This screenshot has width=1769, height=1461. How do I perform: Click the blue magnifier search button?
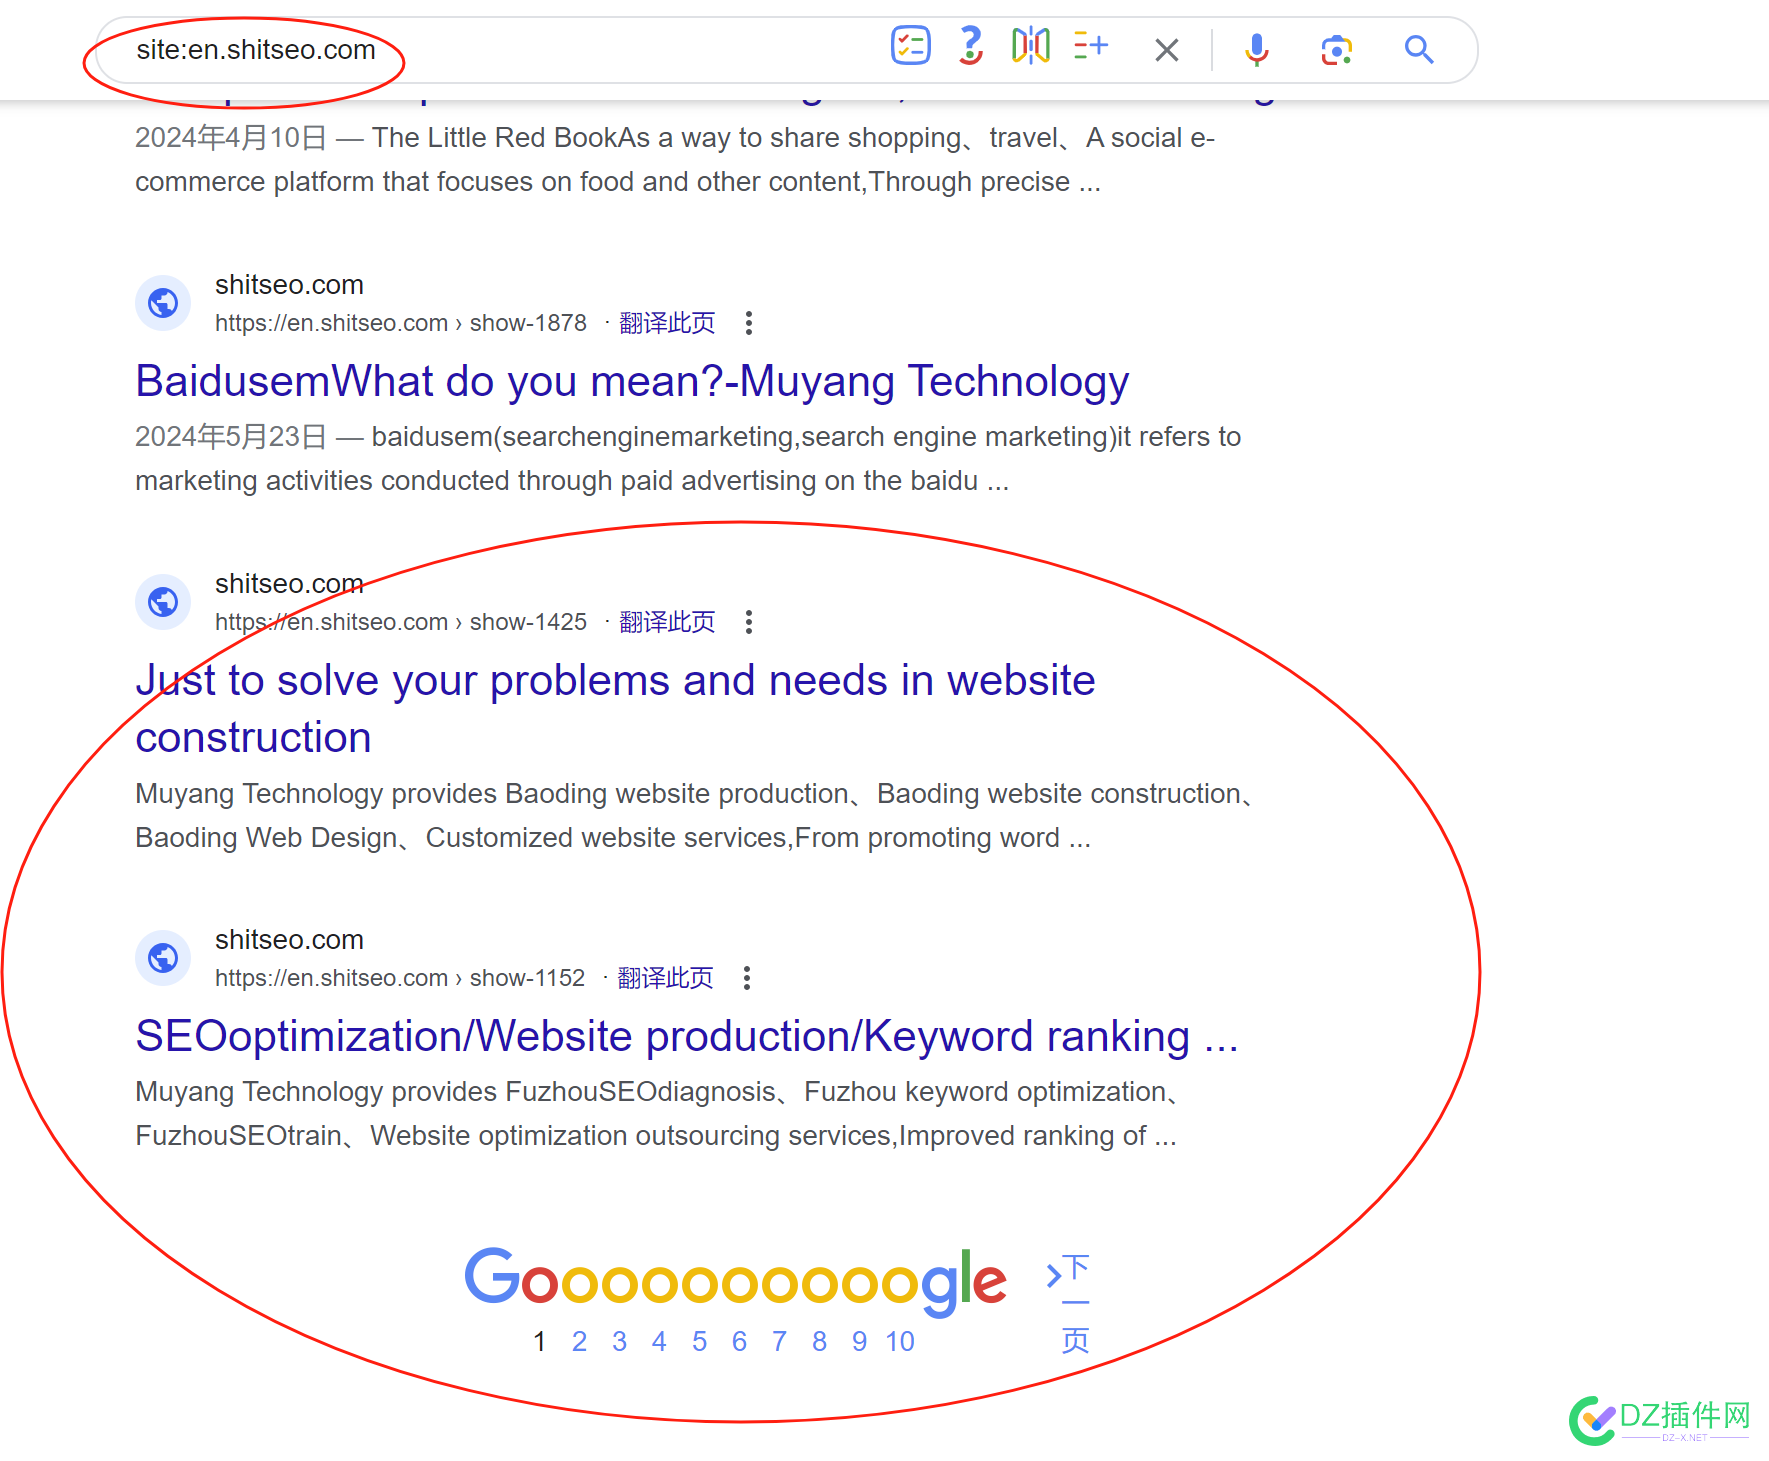[1419, 49]
